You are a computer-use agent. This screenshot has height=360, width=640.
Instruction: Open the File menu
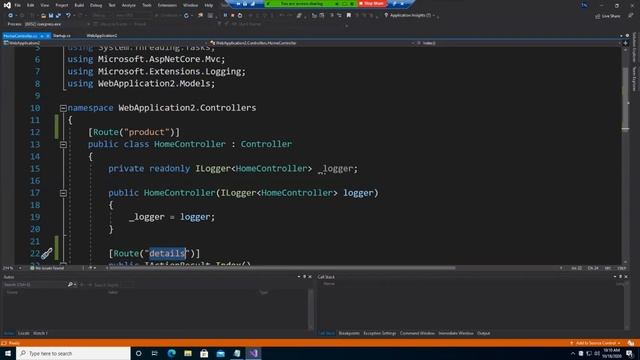pyautogui.click(x=18, y=5)
